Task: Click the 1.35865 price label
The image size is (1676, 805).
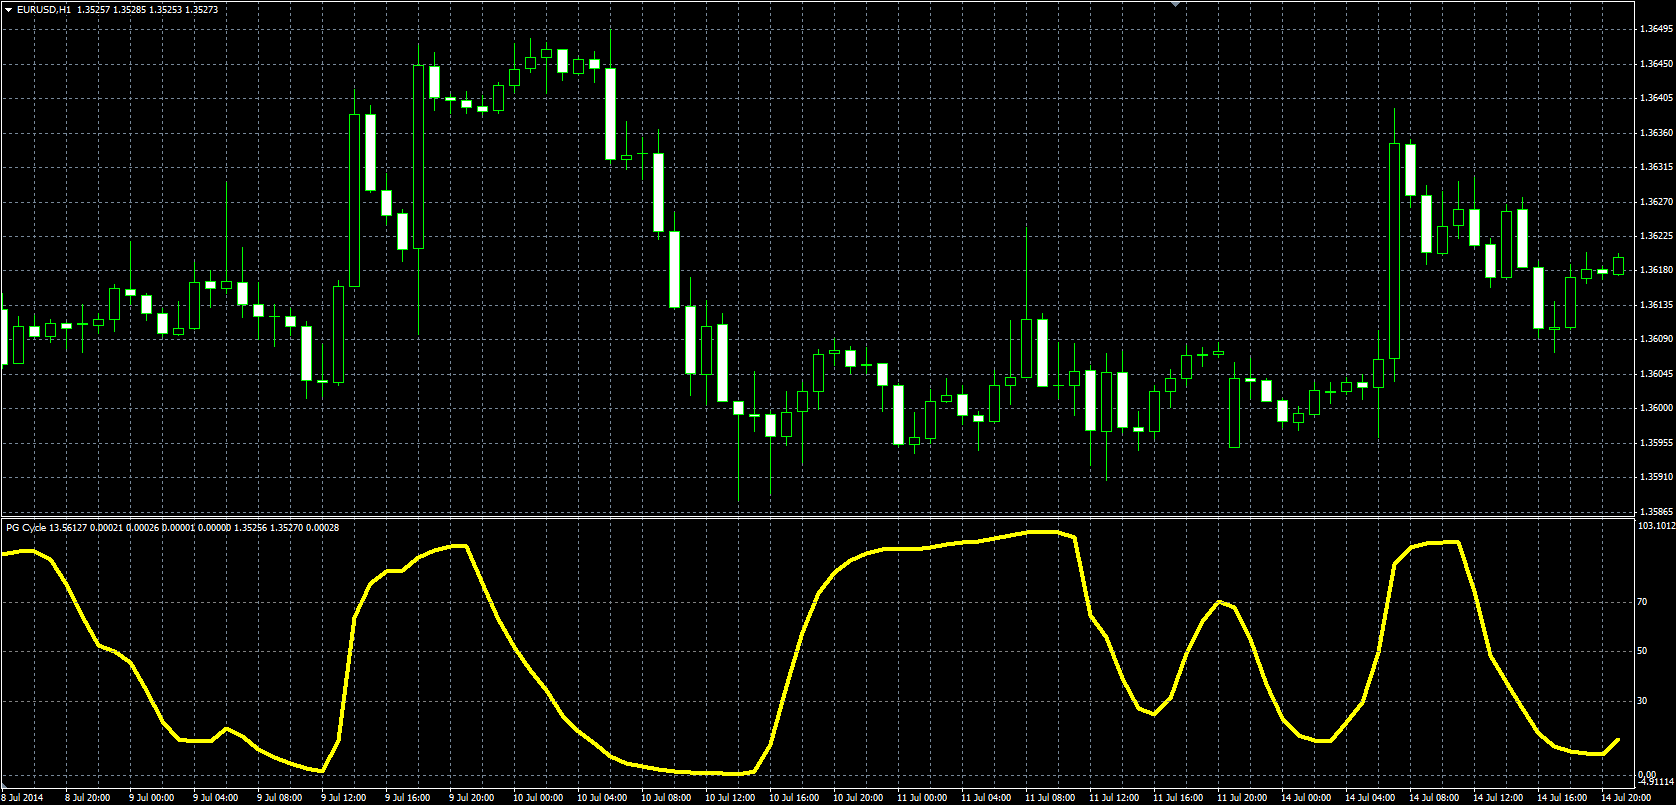Action: coord(1656,512)
